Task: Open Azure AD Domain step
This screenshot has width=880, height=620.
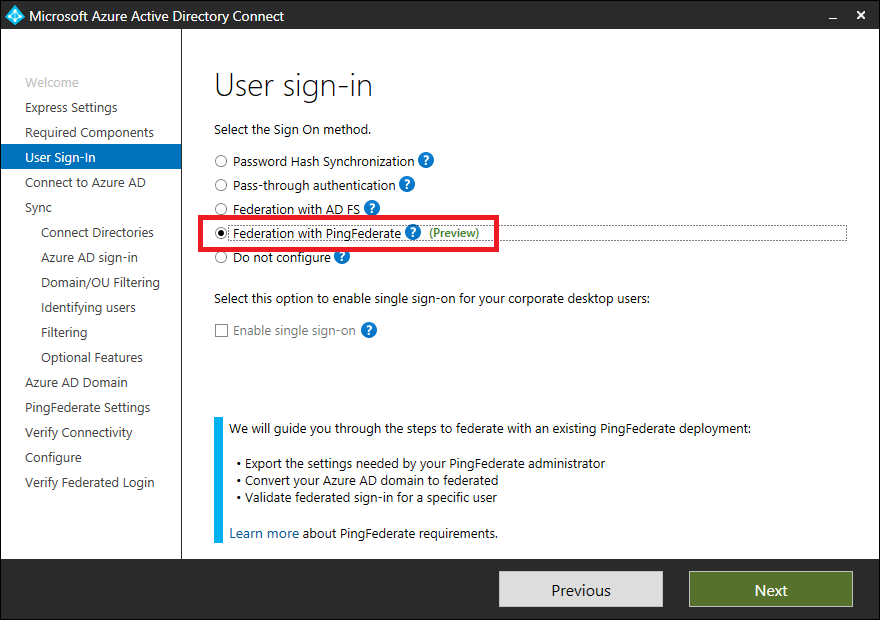Action: 76,382
